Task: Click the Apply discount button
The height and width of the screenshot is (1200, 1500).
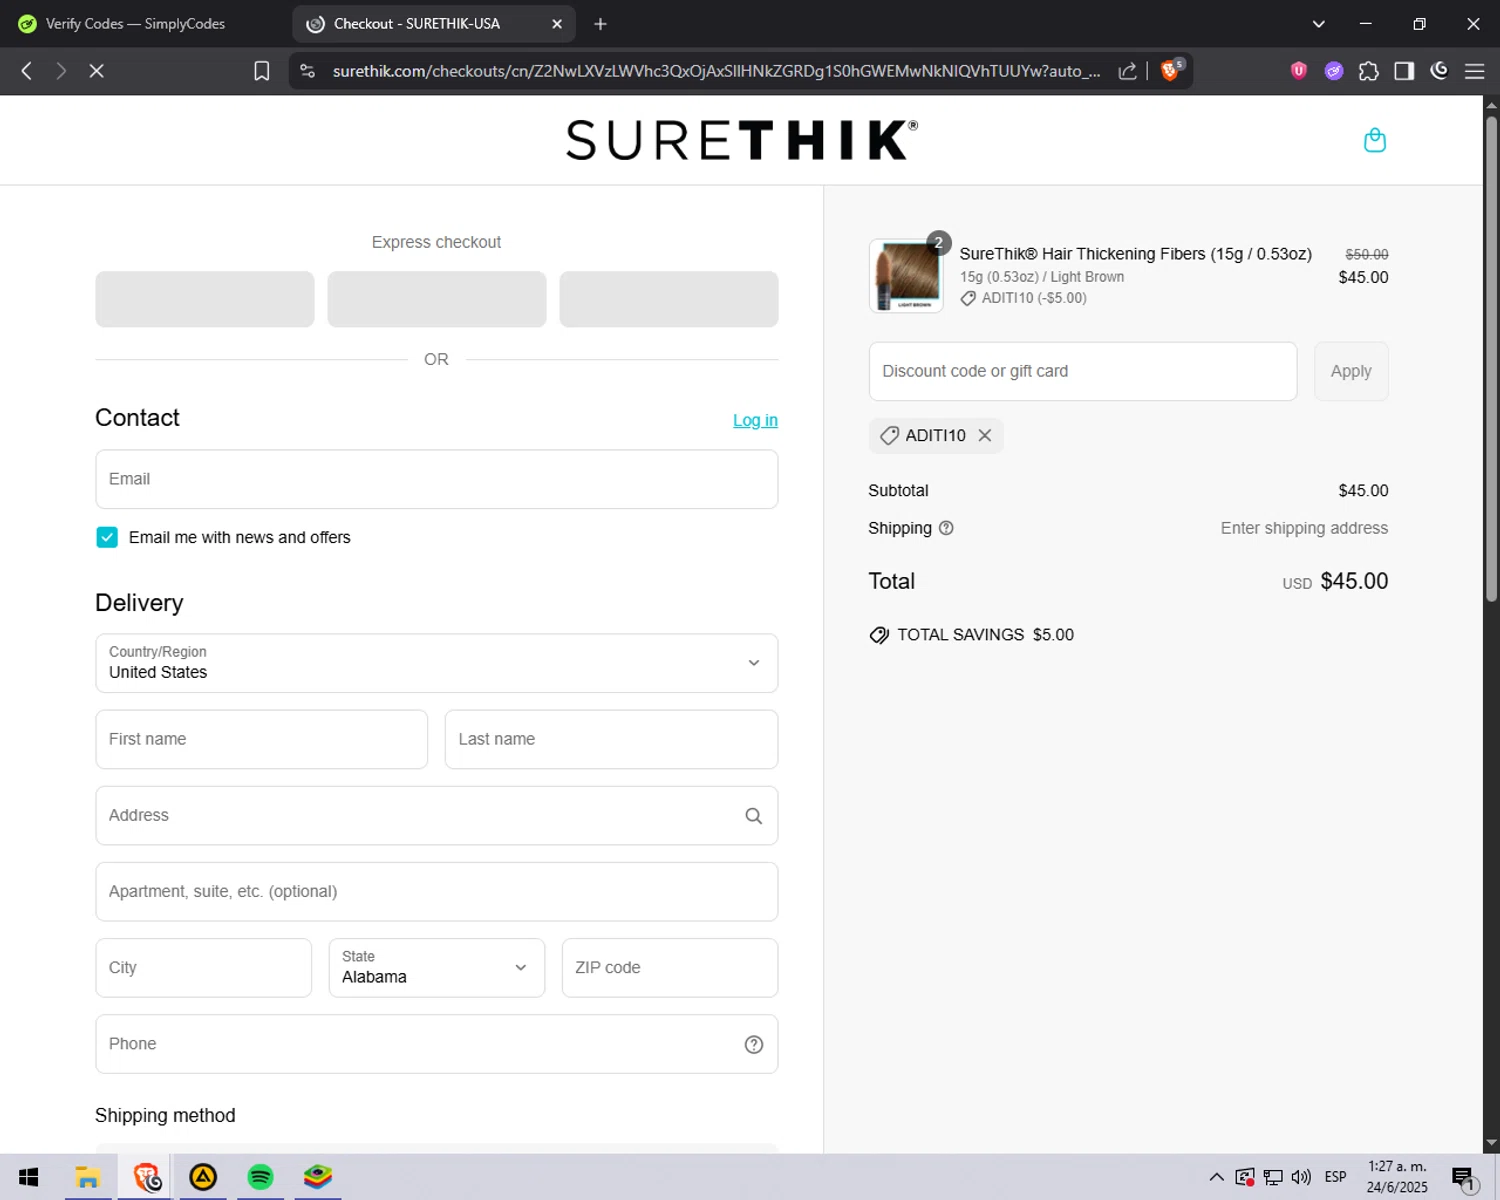Action: [1351, 371]
